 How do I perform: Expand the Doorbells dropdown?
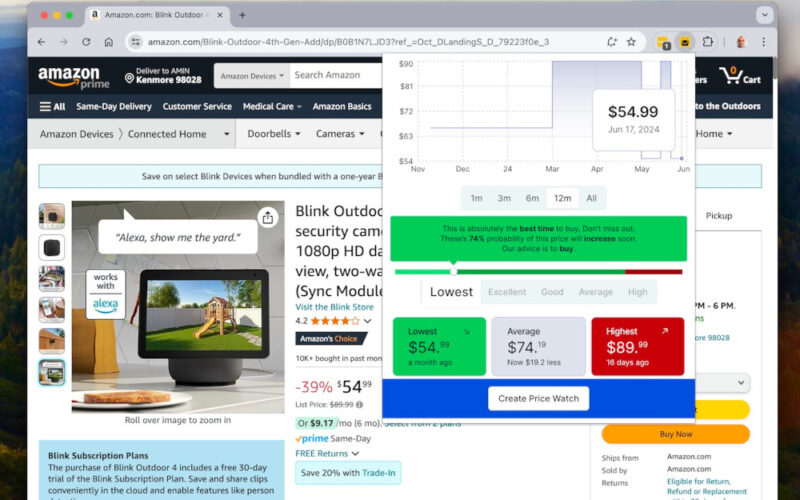tap(273, 134)
